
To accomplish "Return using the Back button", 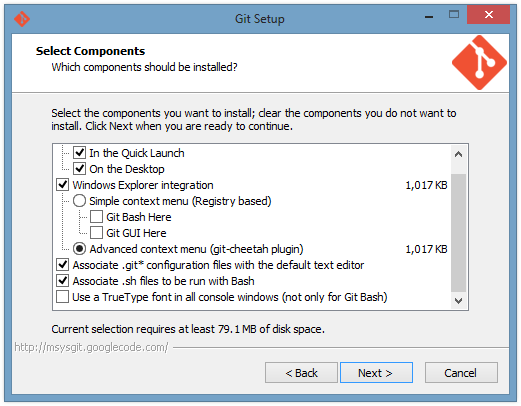I will click(301, 373).
